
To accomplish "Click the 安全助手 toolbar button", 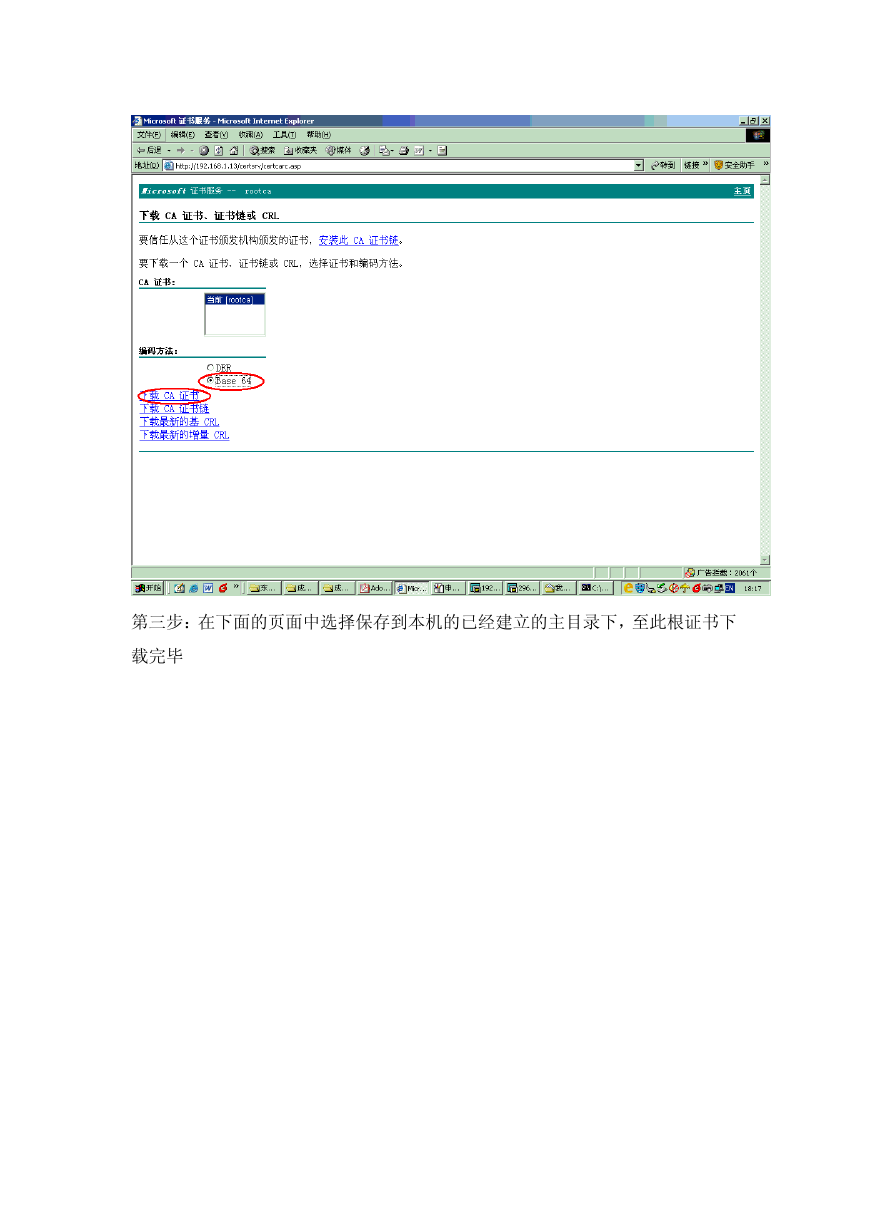I will (x=734, y=165).
